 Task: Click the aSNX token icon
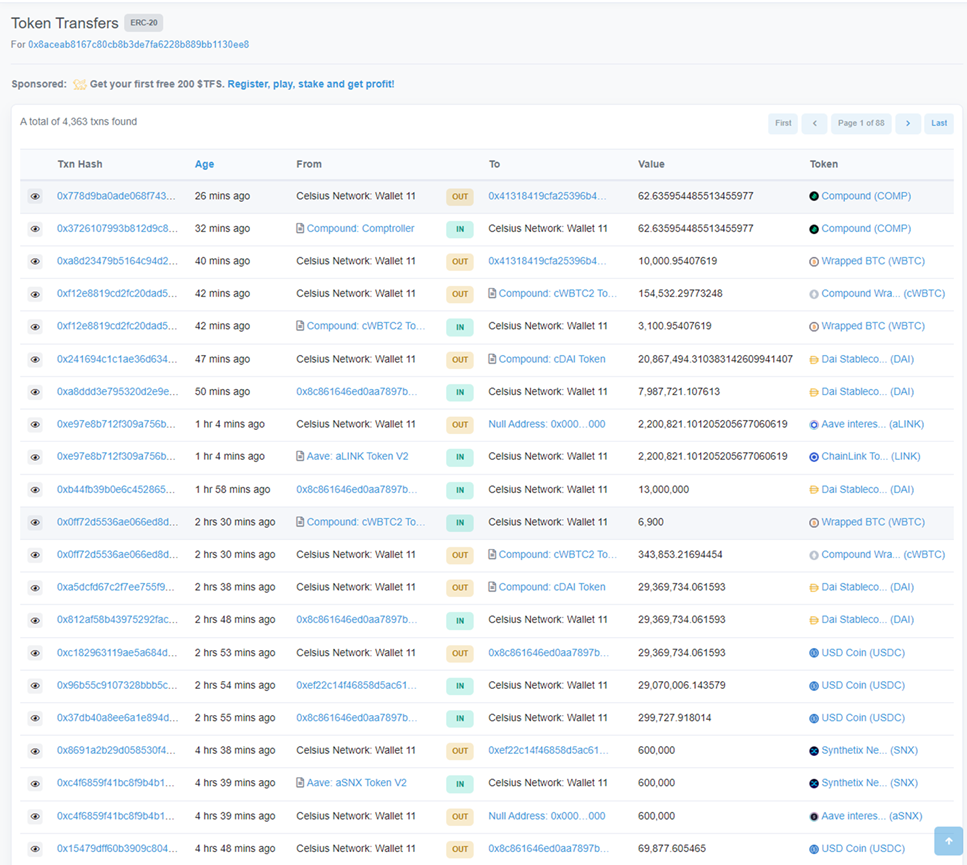click(x=814, y=816)
